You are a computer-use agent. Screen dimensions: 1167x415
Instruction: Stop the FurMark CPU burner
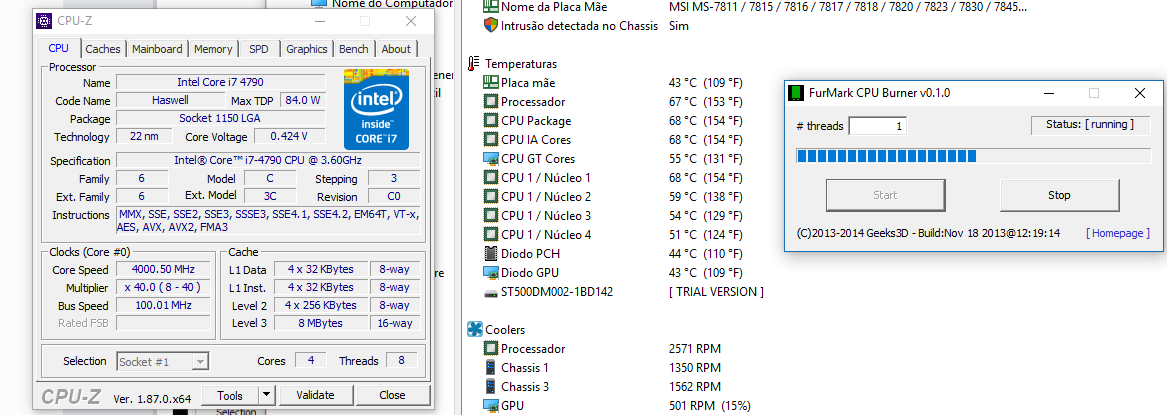(x=1059, y=196)
